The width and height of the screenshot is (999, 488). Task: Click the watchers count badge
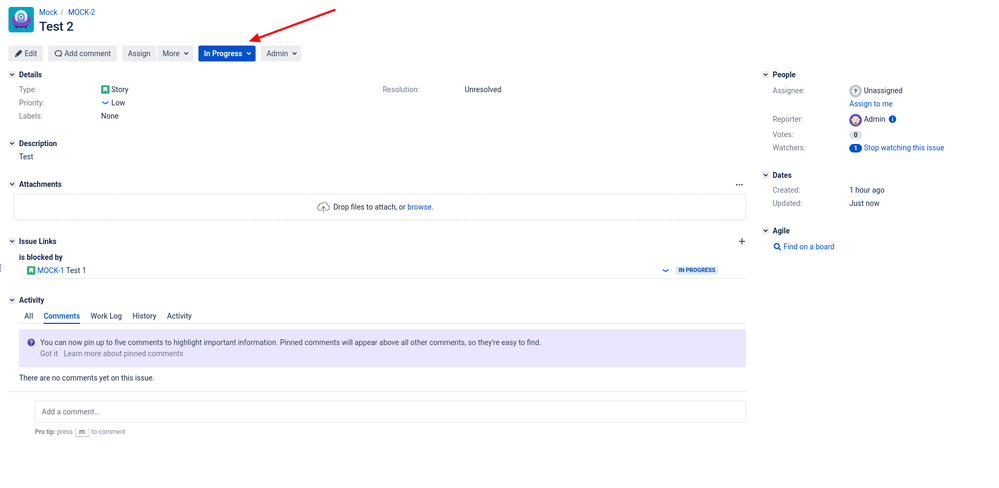pos(855,148)
